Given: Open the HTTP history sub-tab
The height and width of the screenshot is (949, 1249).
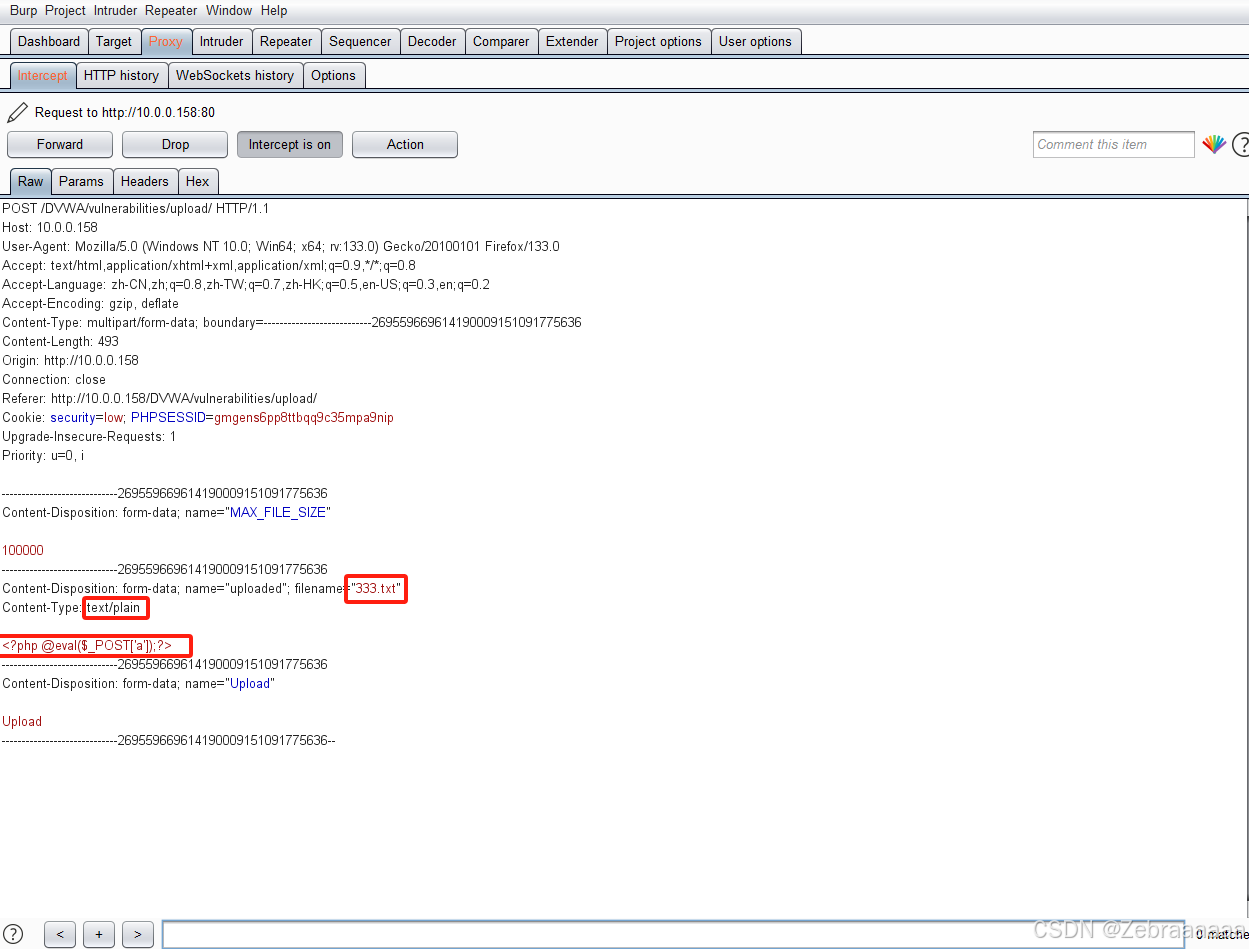Looking at the screenshot, I should pyautogui.click(x=121, y=75).
